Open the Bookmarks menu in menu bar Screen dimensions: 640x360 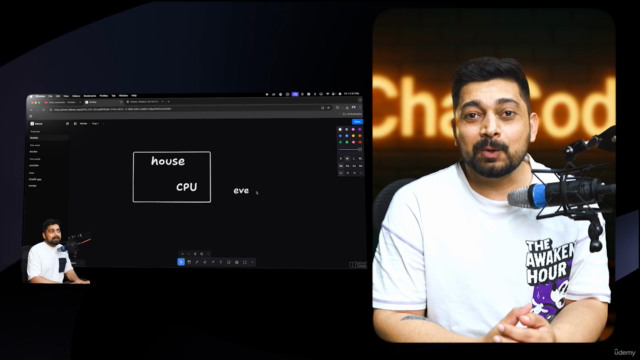coord(90,96)
